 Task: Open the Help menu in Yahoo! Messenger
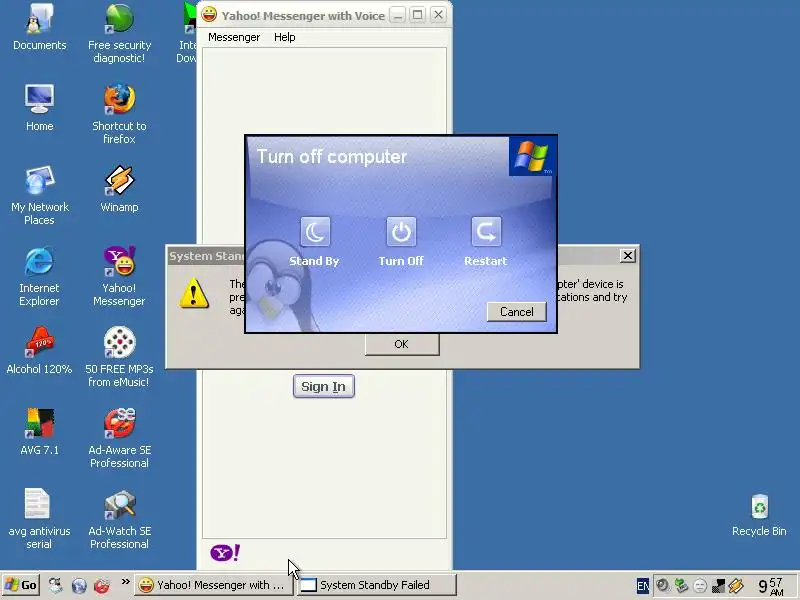(284, 37)
